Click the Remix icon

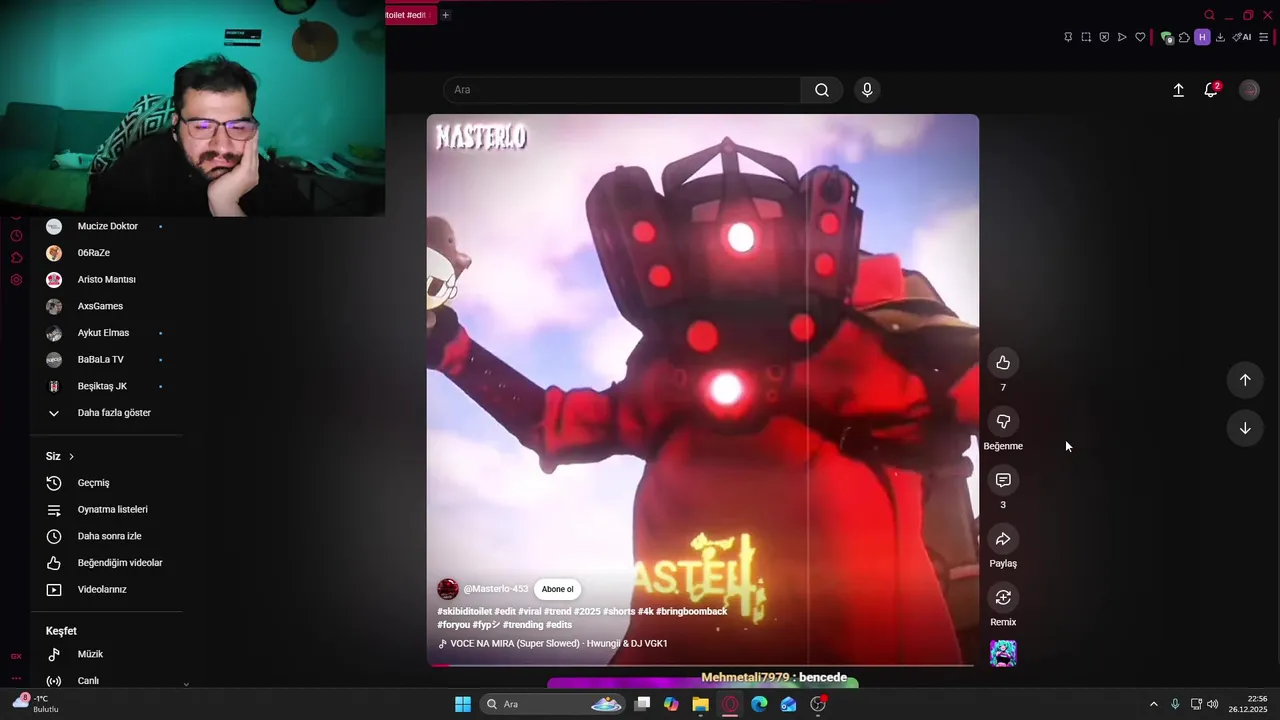pos(1003,597)
